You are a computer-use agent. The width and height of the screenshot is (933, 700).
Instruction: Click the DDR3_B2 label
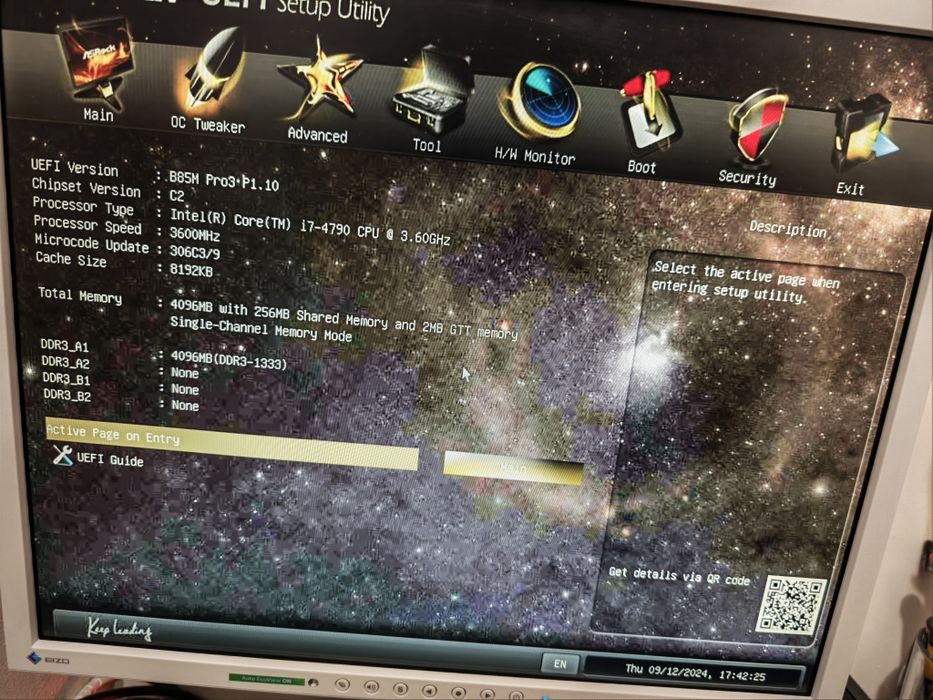pyautogui.click(x=67, y=395)
